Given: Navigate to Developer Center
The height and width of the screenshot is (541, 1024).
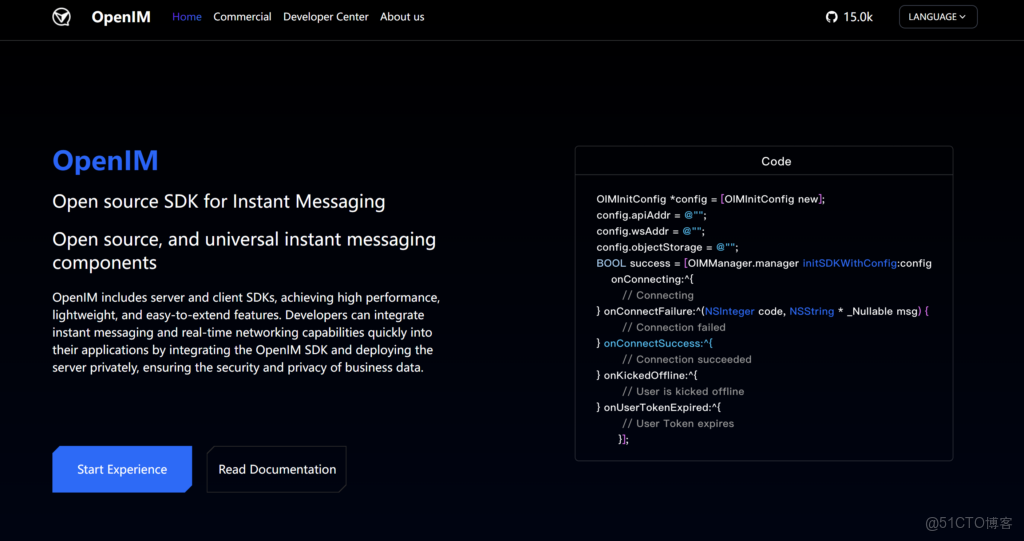Looking at the screenshot, I should click(325, 17).
